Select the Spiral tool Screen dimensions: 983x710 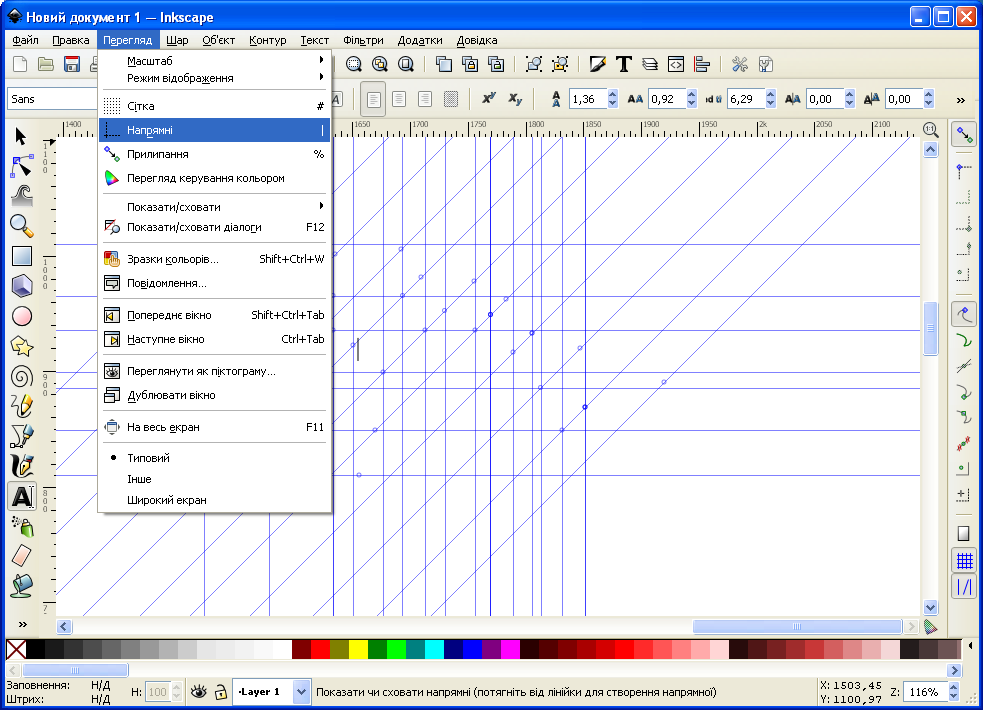click(21, 376)
